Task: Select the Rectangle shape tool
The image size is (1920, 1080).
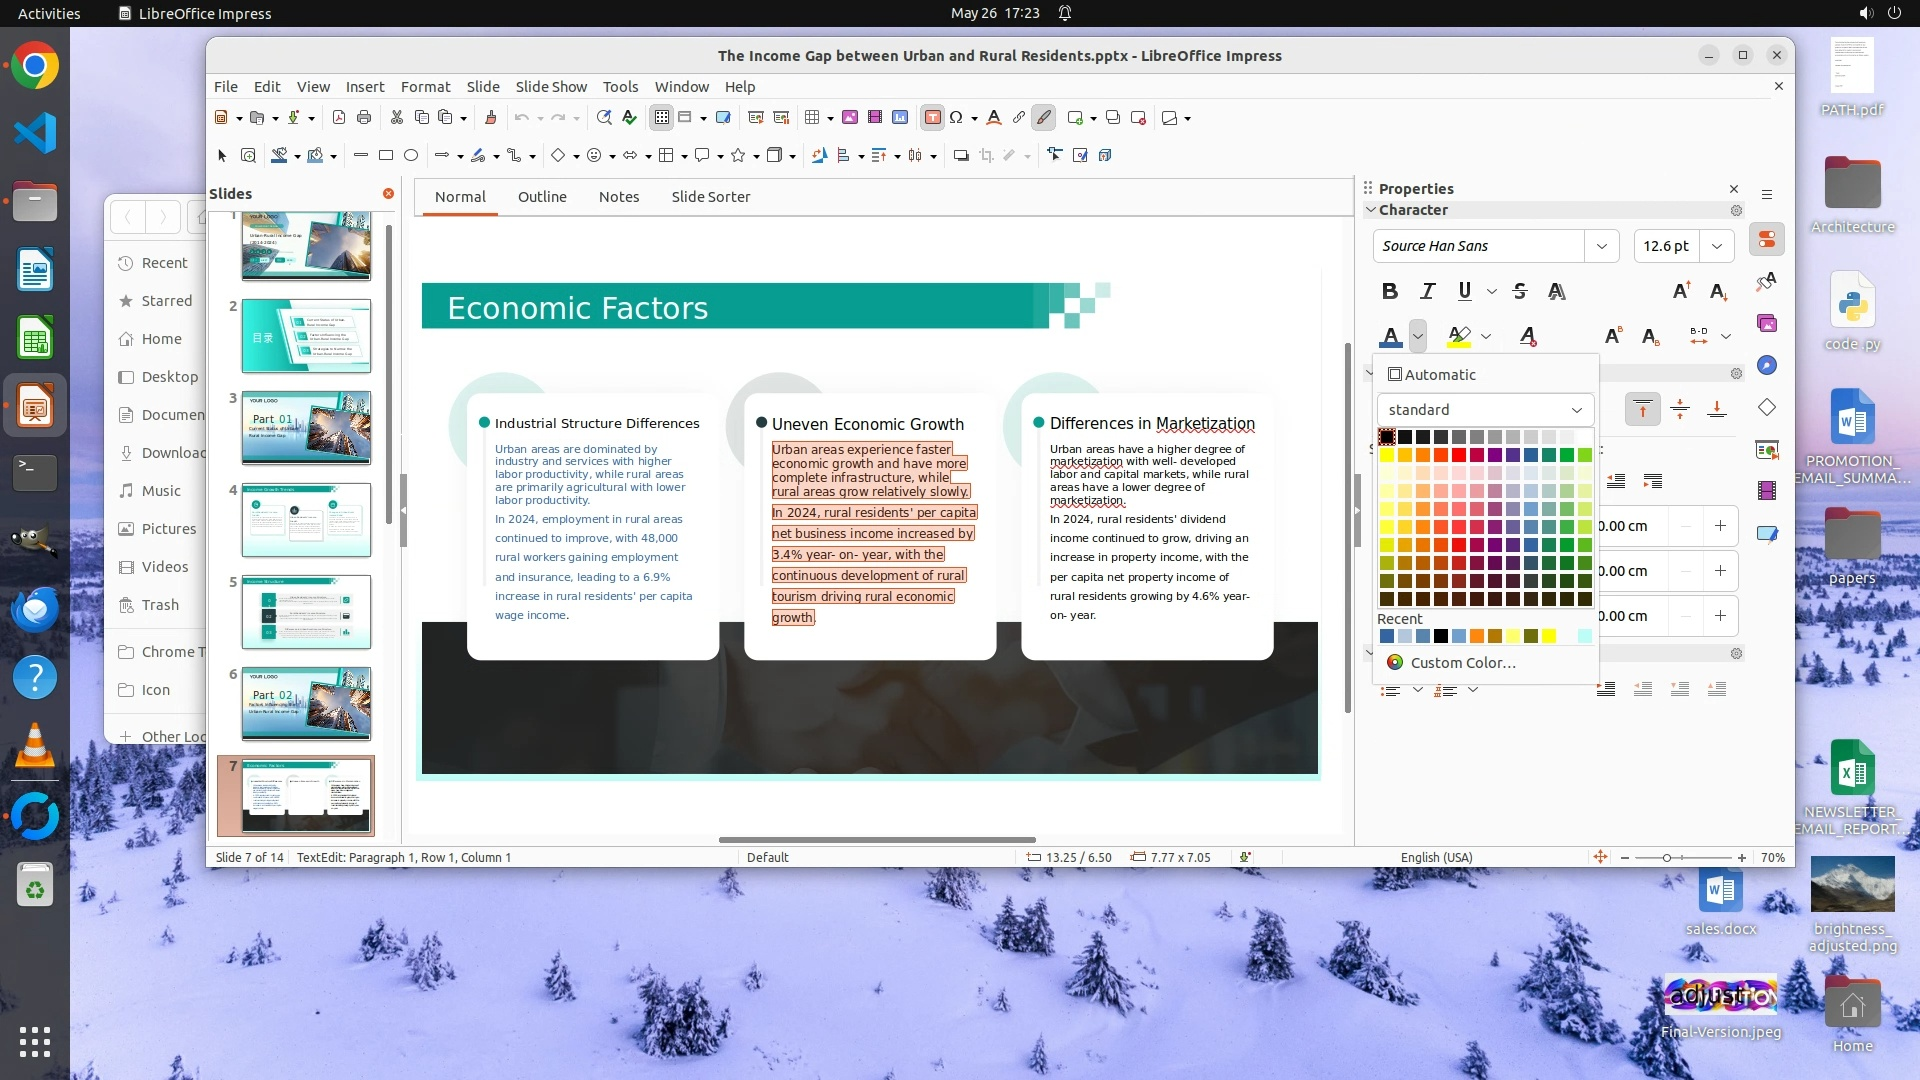Action: point(386,155)
